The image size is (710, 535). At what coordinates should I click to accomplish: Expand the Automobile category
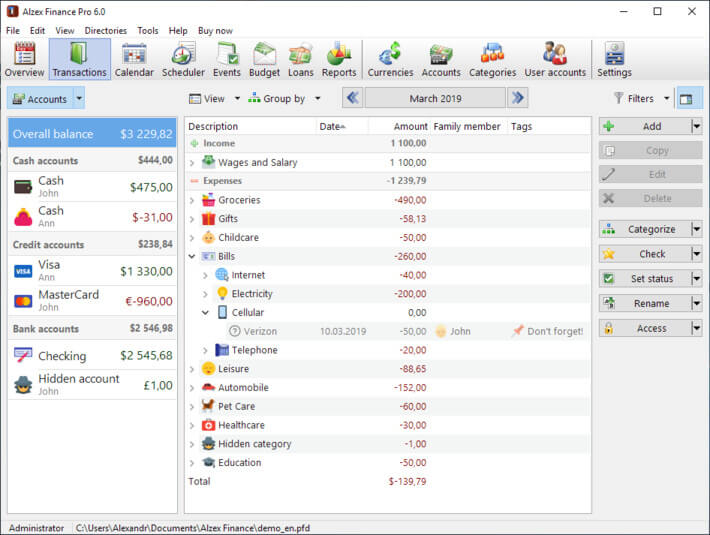(192, 388)
